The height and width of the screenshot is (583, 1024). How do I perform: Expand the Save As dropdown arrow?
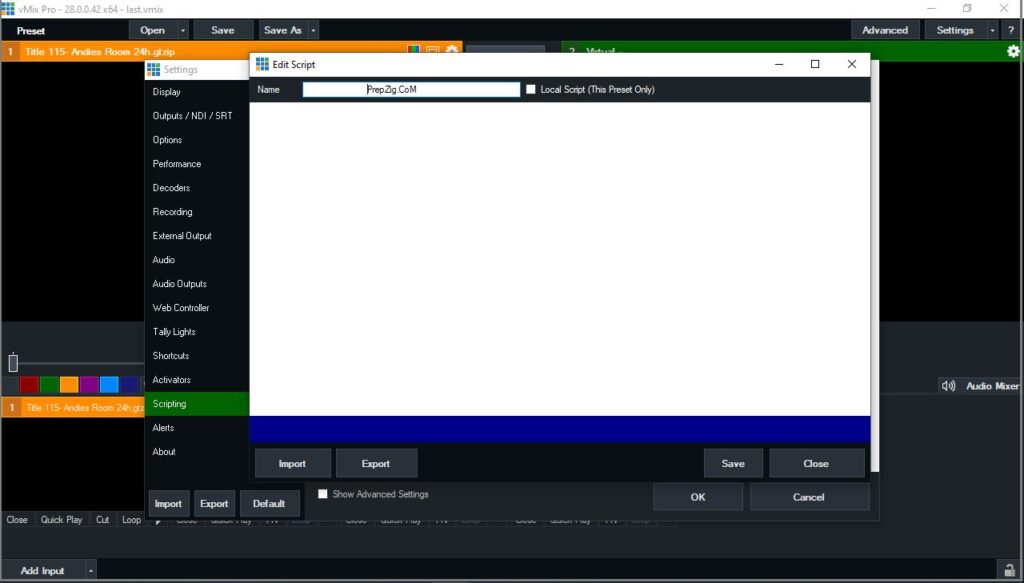pos(313,30)
